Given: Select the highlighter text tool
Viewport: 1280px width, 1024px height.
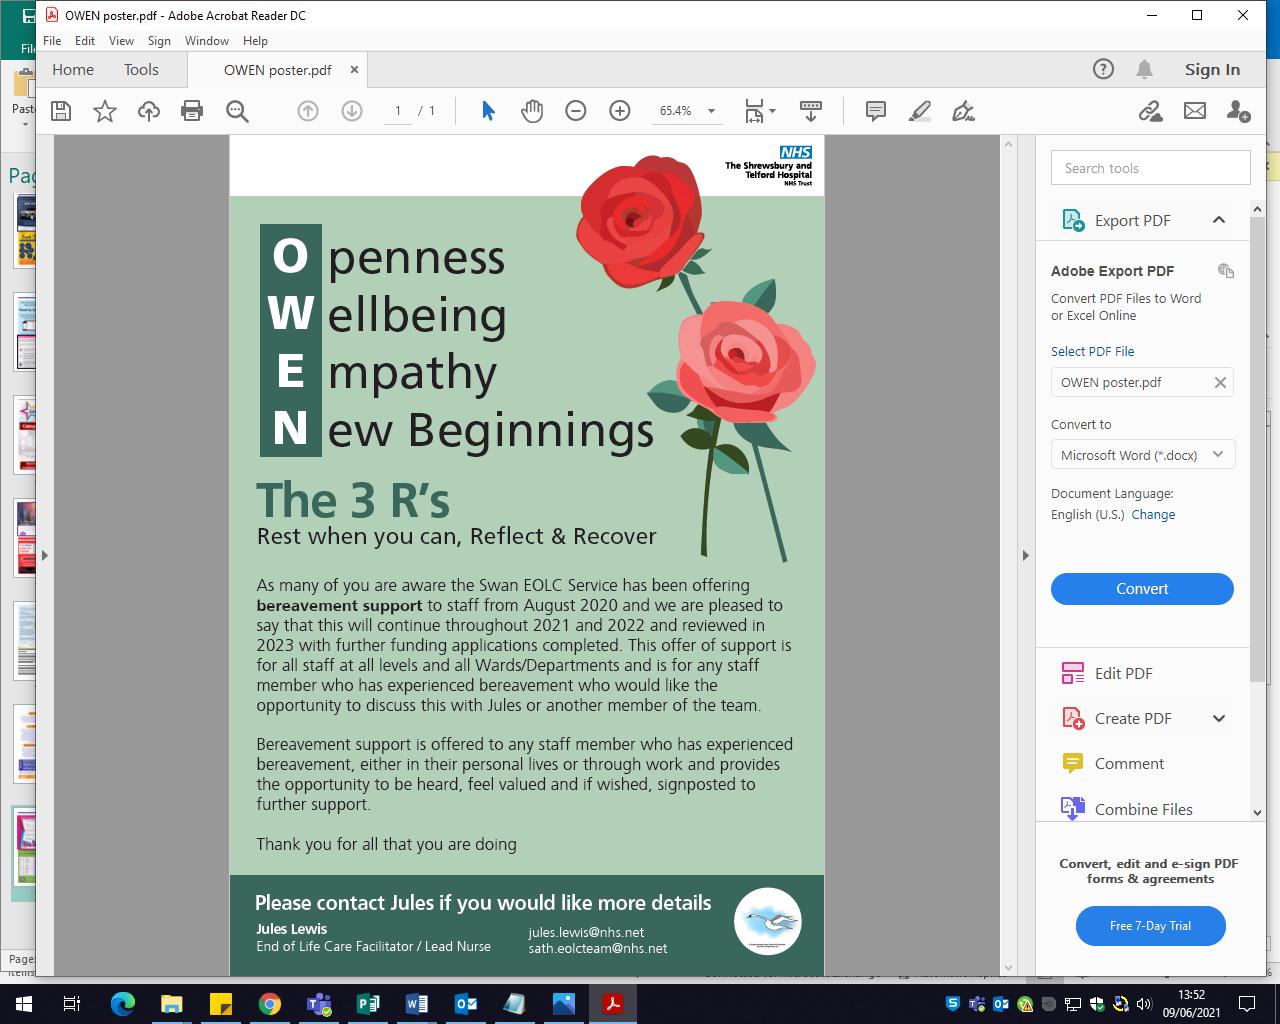Looking at the screenshot, I should click(920, 111).
